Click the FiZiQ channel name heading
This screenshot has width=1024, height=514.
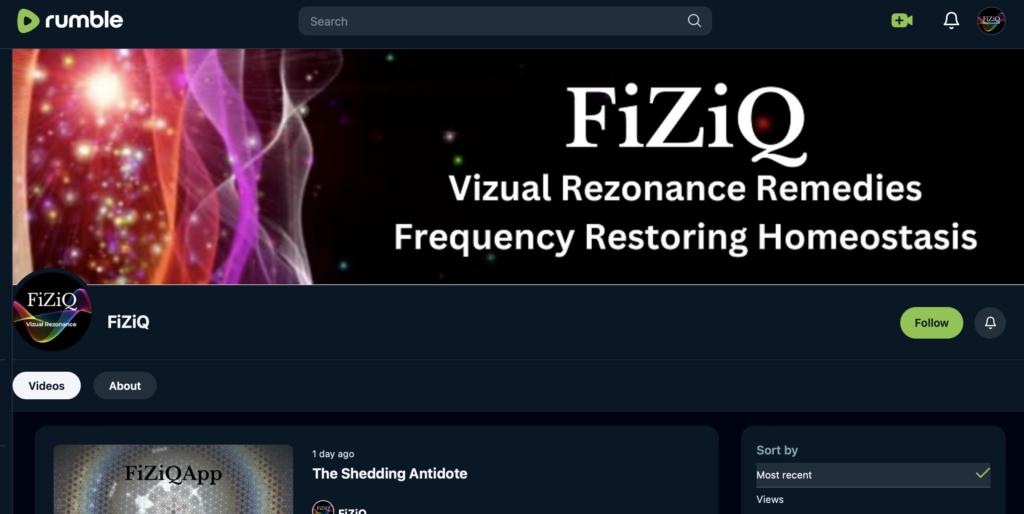coord(129,322)
